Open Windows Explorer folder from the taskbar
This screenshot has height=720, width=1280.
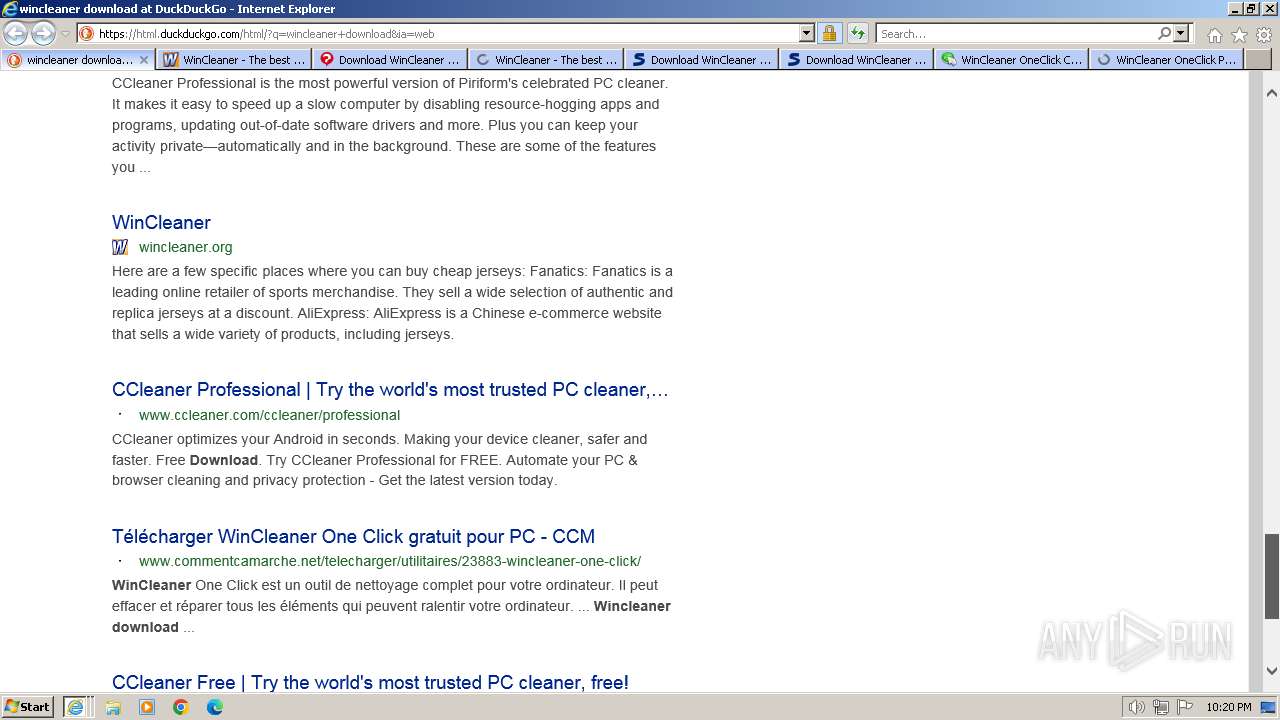coord(113,707)
